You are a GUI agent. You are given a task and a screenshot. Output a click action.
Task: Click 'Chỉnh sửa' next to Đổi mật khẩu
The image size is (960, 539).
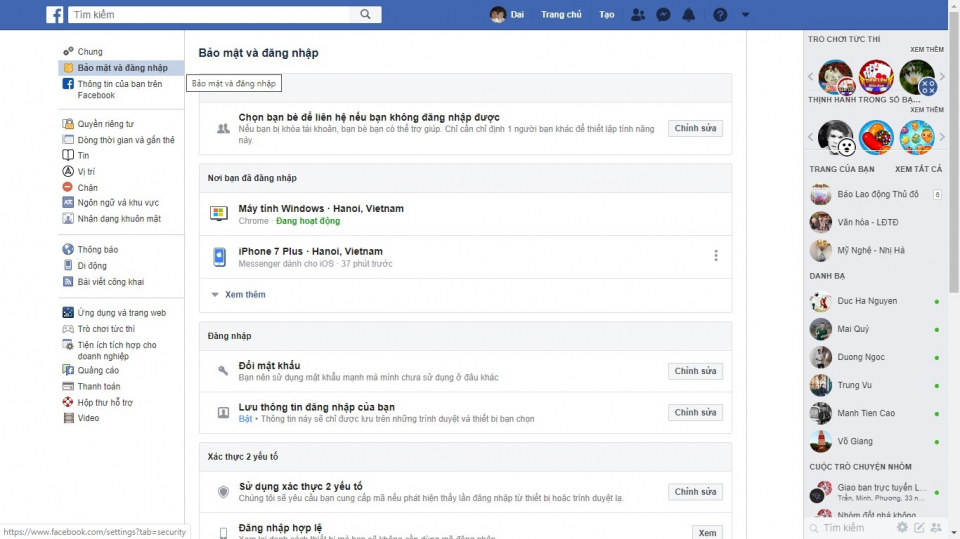click(695, 372)
